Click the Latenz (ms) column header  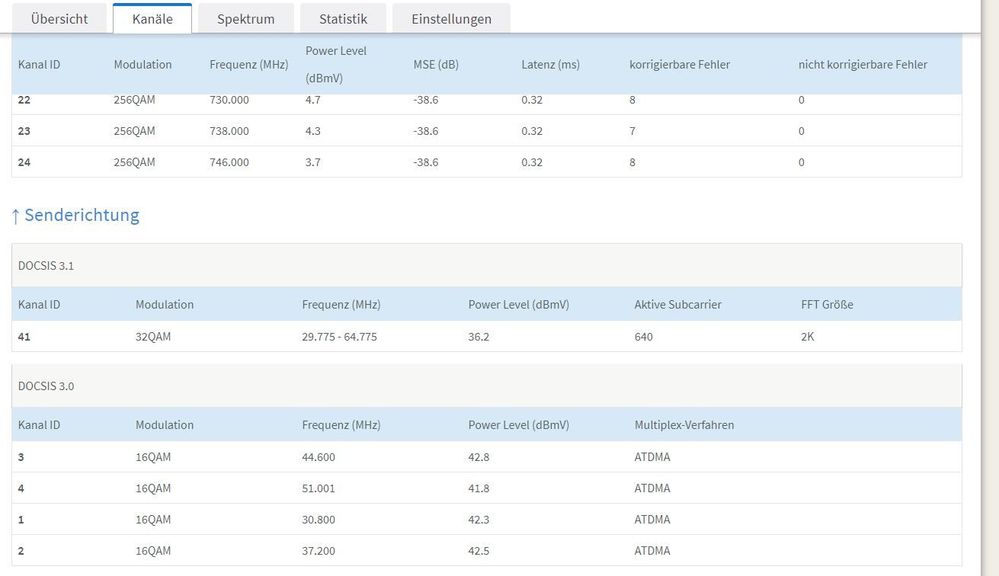tap(550, 65)
